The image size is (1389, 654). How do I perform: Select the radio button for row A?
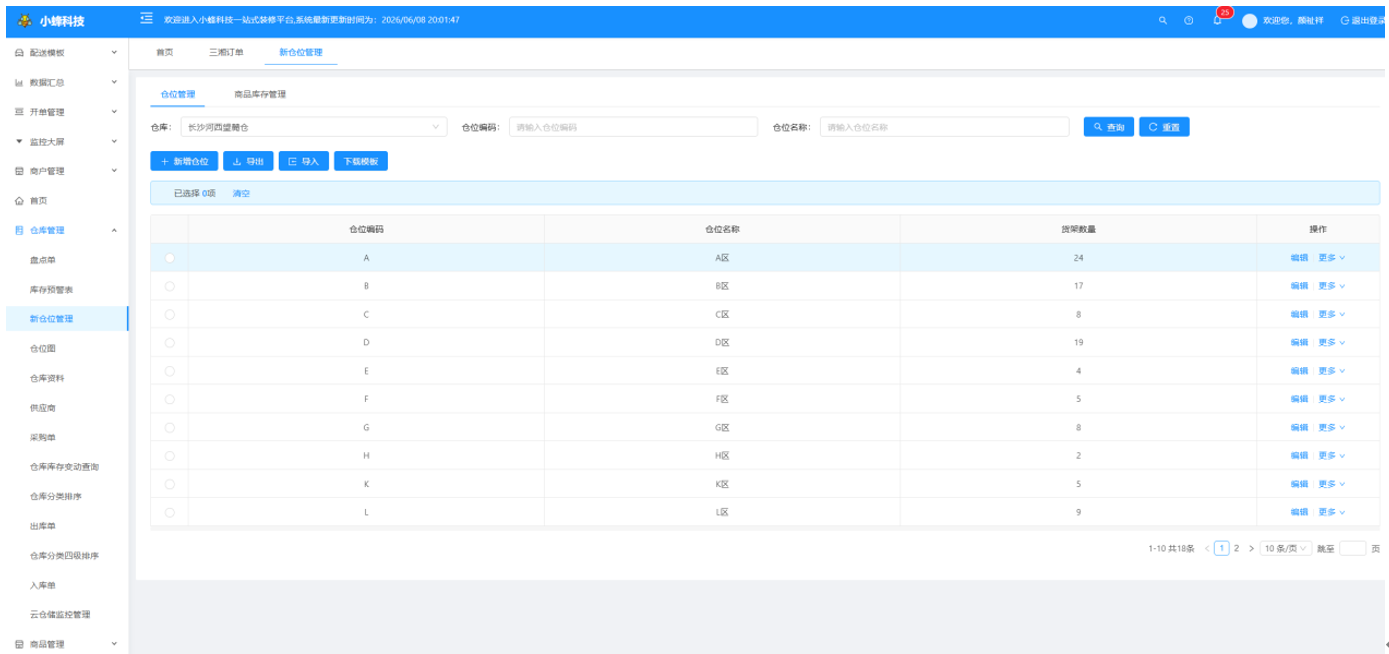(x=169, y=258)
